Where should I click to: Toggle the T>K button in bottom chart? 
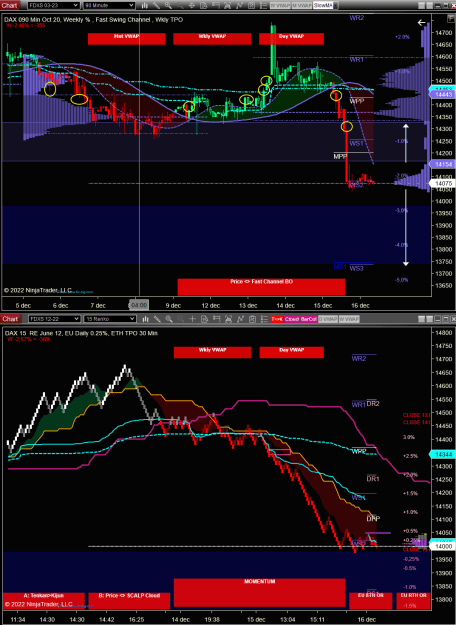pos(277,319)
